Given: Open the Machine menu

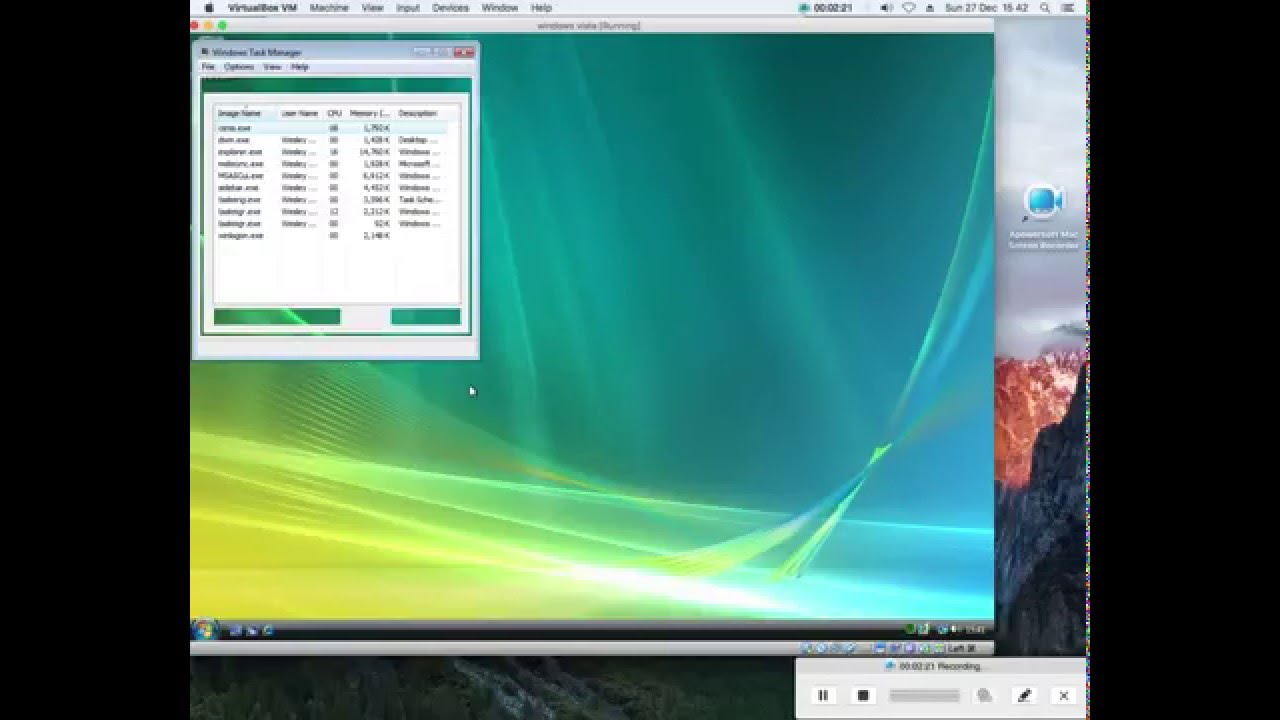Looking at the screenshot, I should [329, 7].
